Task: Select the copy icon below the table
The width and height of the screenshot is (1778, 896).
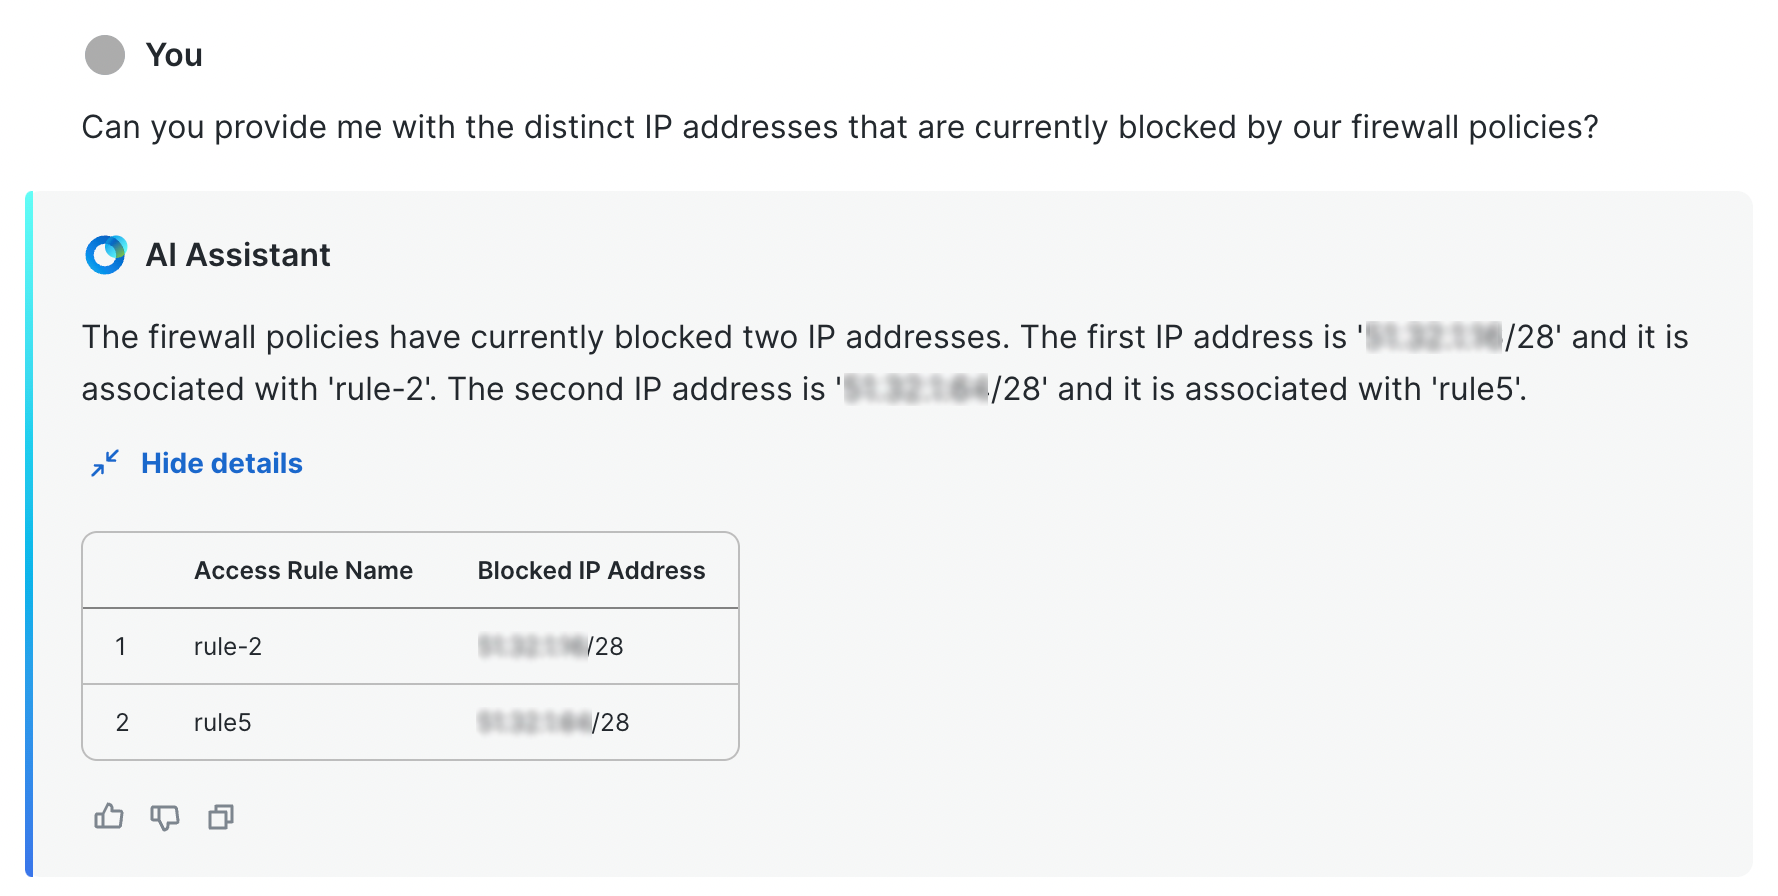Action: coord(220,817)
